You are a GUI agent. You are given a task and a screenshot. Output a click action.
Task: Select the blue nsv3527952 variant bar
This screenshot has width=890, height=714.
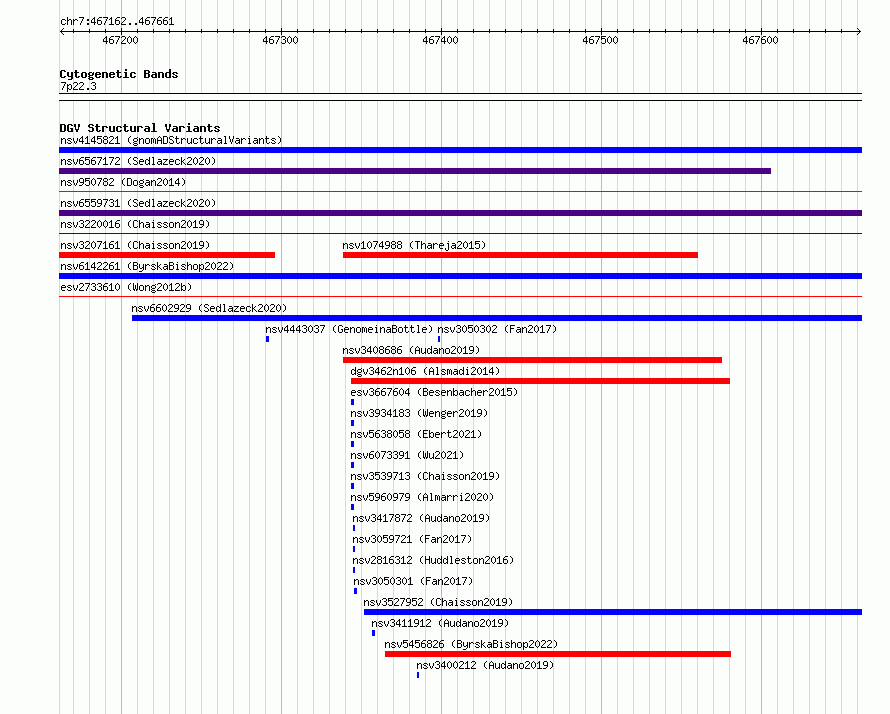613,612
